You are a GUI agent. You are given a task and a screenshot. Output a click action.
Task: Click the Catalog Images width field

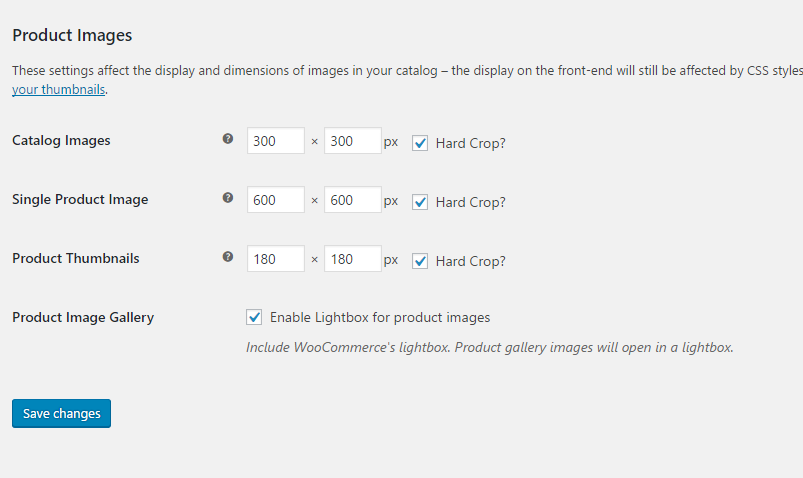pyautogui.click(x=276, y=140)
